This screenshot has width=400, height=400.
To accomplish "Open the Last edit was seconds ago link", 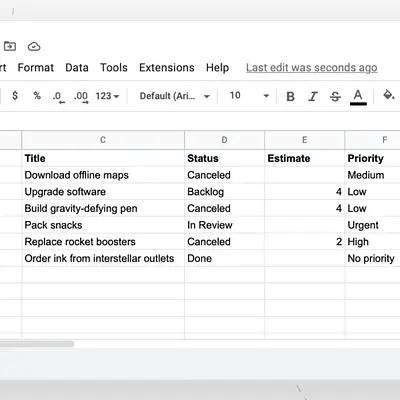I will (x=312, y=68).
